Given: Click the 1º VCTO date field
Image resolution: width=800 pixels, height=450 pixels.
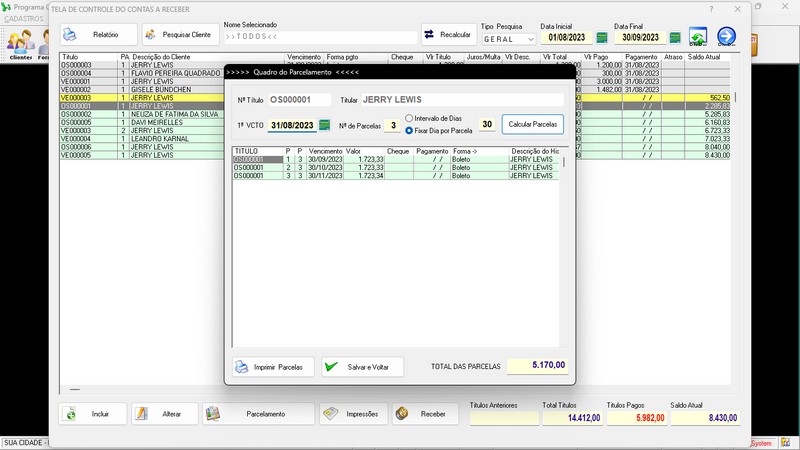Looking at the screenshot, I should click(x=291, y=125).
